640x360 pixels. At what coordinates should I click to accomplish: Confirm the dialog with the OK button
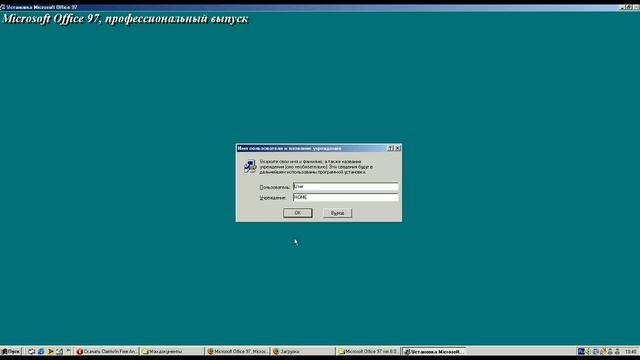pos(298,213)
